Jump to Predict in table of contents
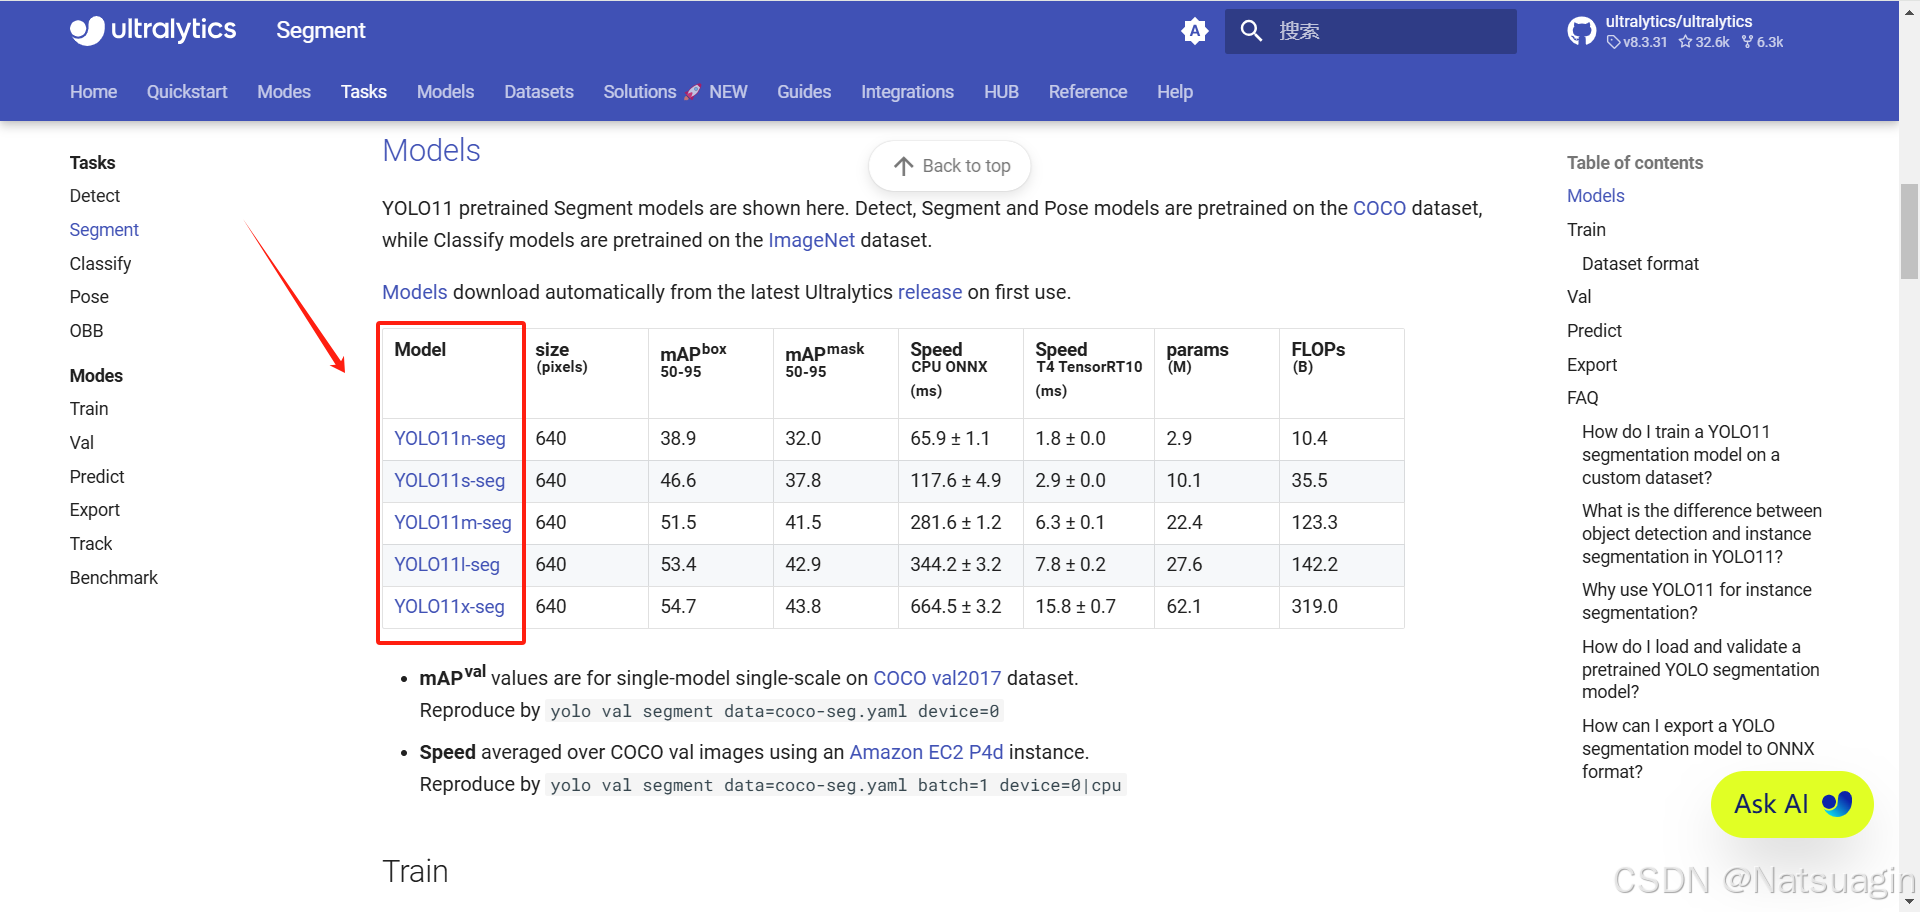 tap(1594, 331)
